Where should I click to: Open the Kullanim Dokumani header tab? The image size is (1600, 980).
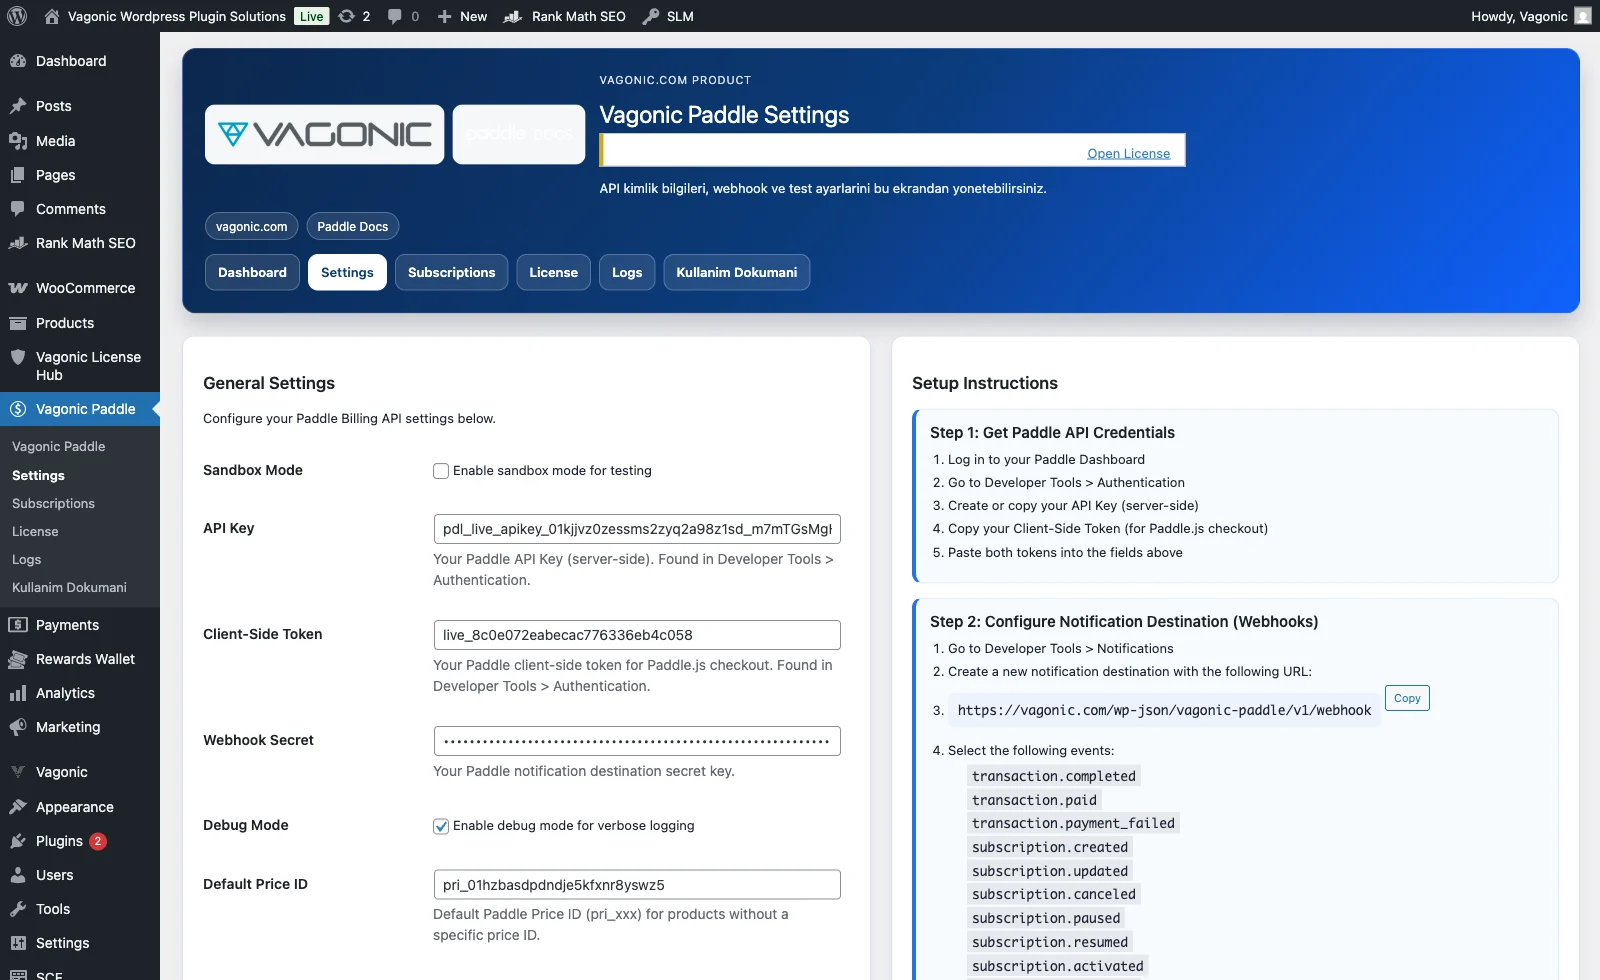click(x=736, y=272)
